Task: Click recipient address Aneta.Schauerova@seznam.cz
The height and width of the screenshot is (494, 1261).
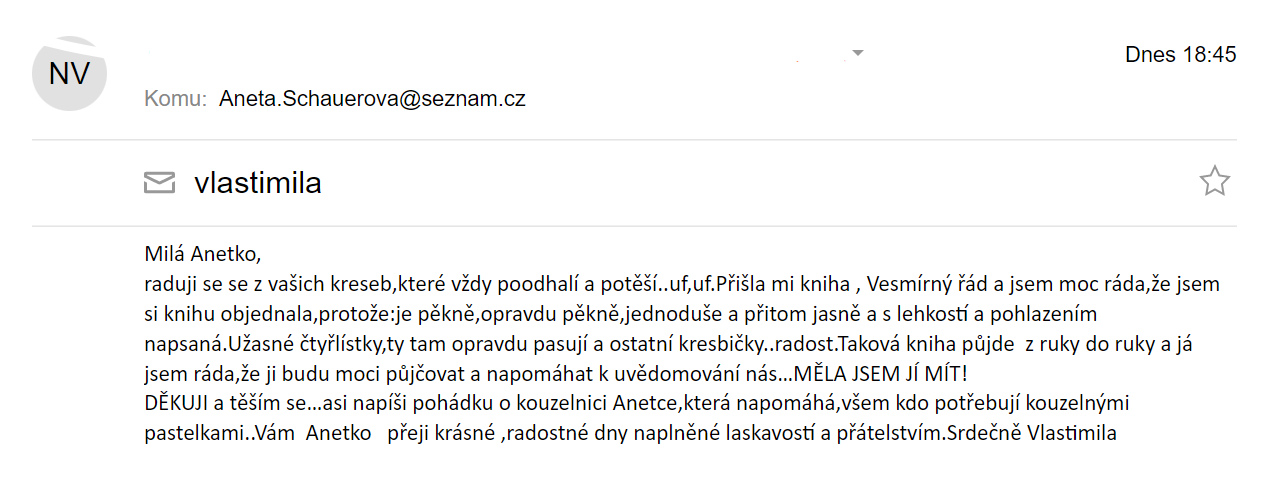Action: pos(372,99)
